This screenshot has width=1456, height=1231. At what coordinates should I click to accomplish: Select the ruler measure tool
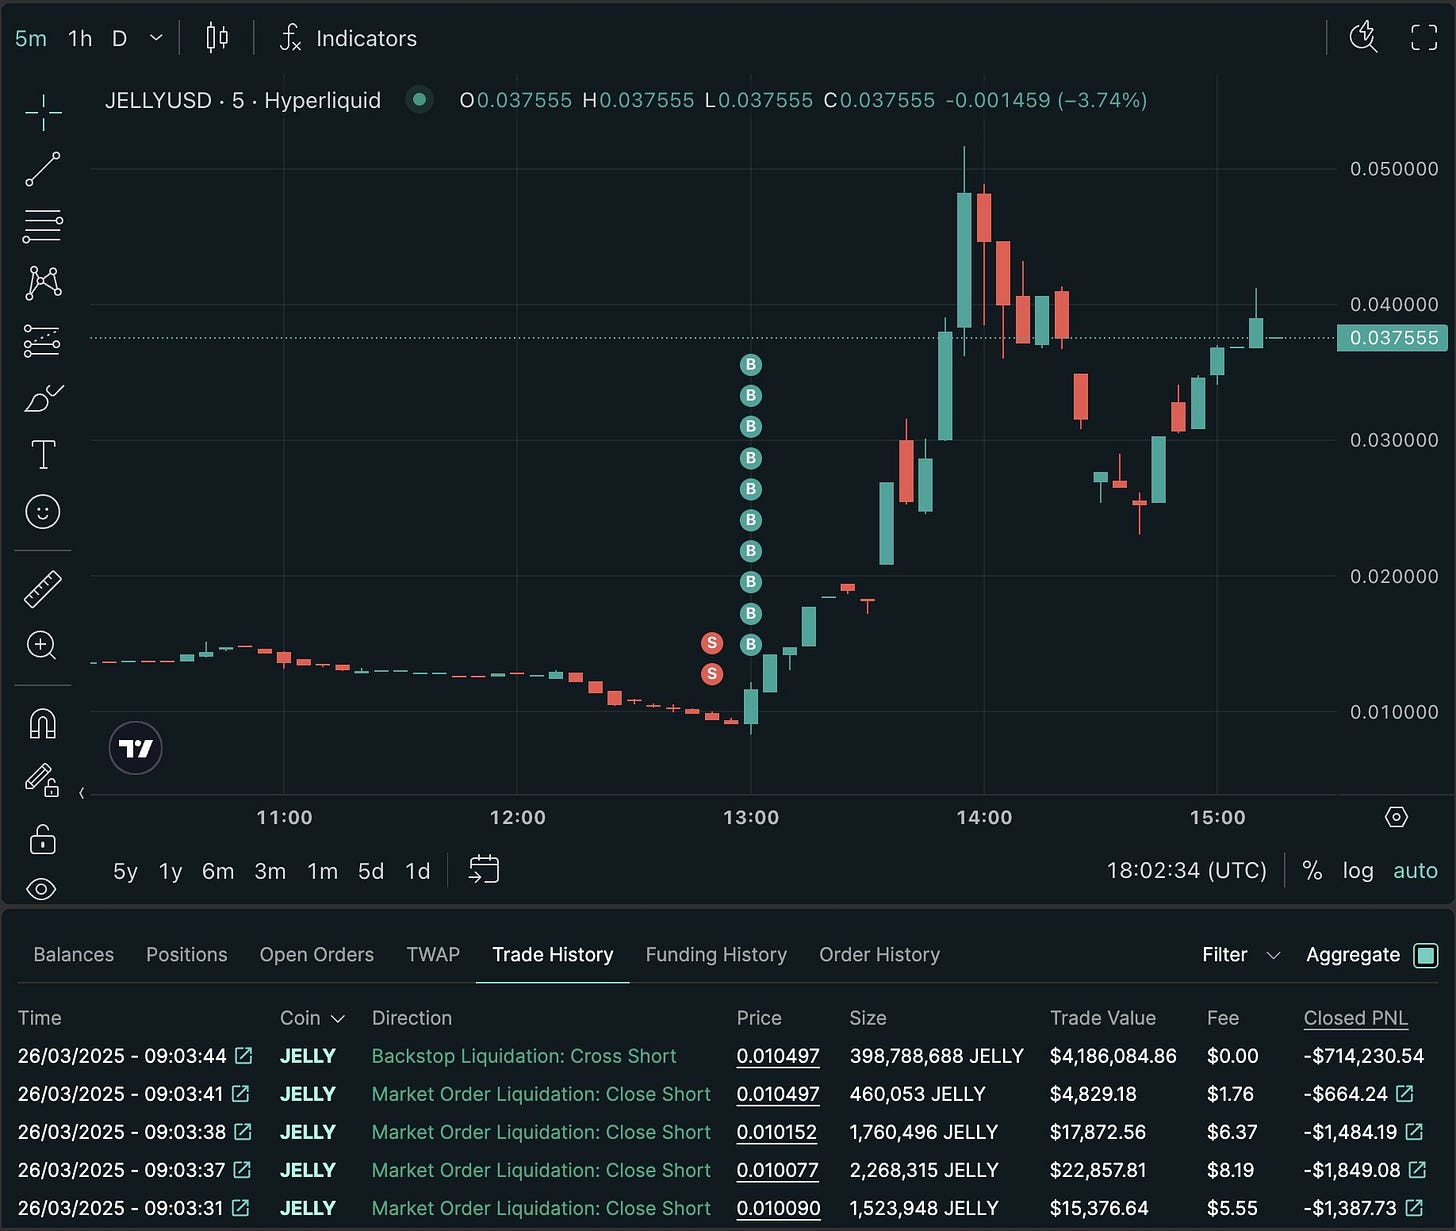(x=43, y=589)
